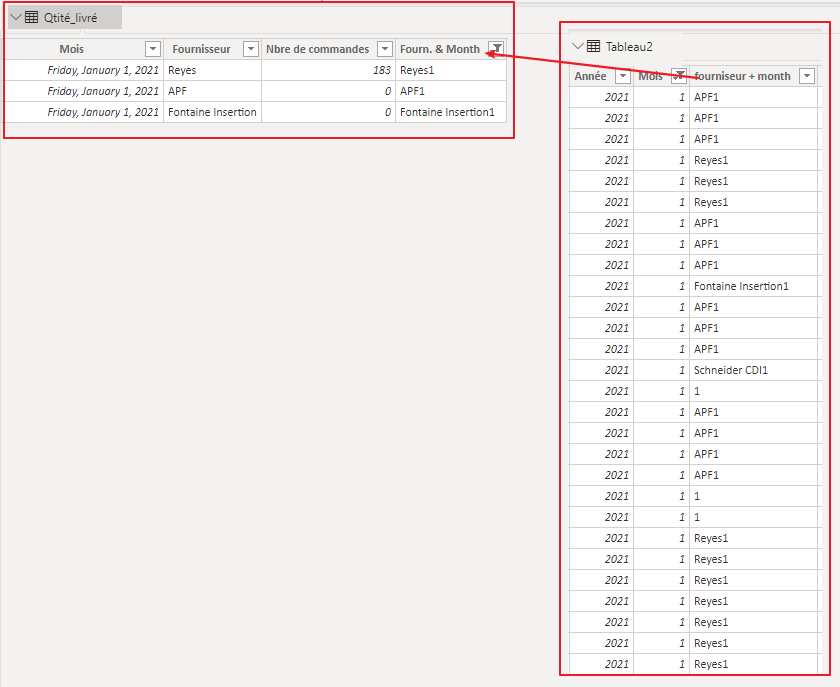Open the Fourn. & Month filter icon
The width and height of the screenshot is (840, 687).
(x=497, y=49)
